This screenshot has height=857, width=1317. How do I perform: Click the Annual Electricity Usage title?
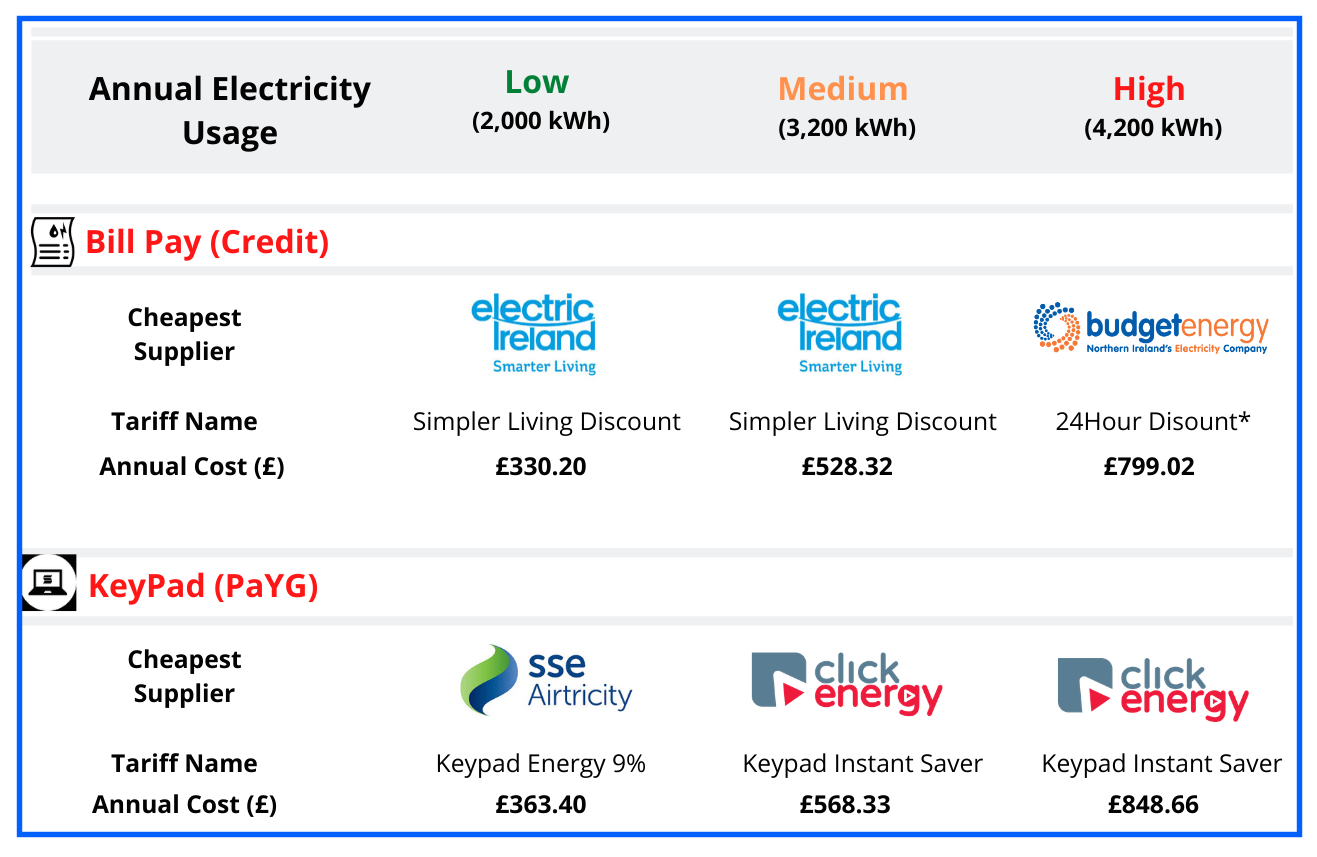coord(230,110)
